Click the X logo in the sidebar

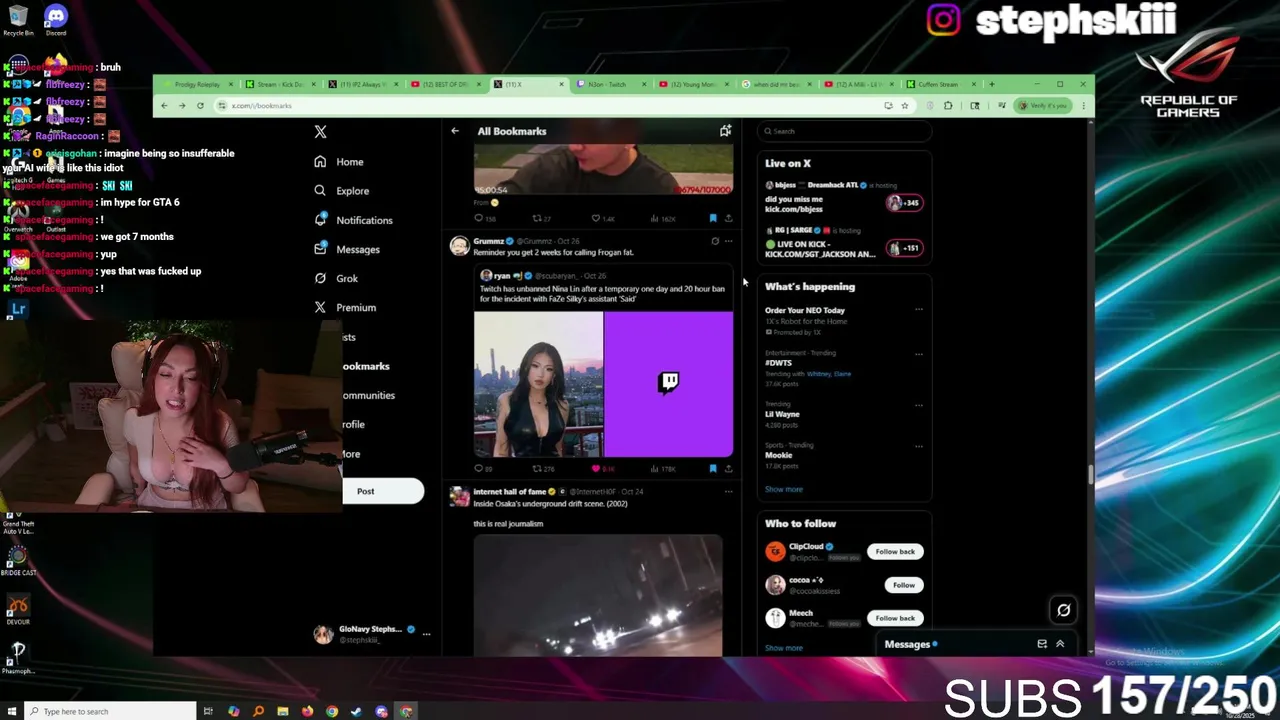320,132
